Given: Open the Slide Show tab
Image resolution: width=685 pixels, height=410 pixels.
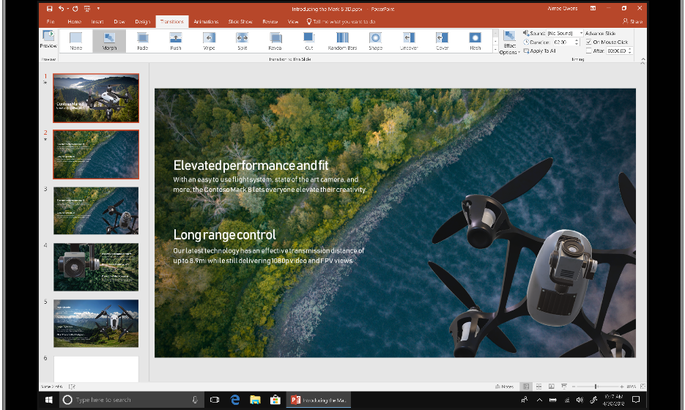Looking at the screenshot, I should [x=240, y=21].
